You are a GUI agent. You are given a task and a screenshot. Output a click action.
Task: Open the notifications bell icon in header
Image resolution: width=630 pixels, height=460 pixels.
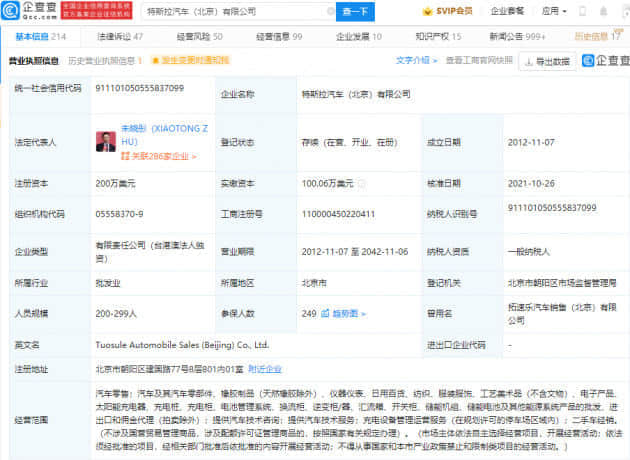coord(603,11)
